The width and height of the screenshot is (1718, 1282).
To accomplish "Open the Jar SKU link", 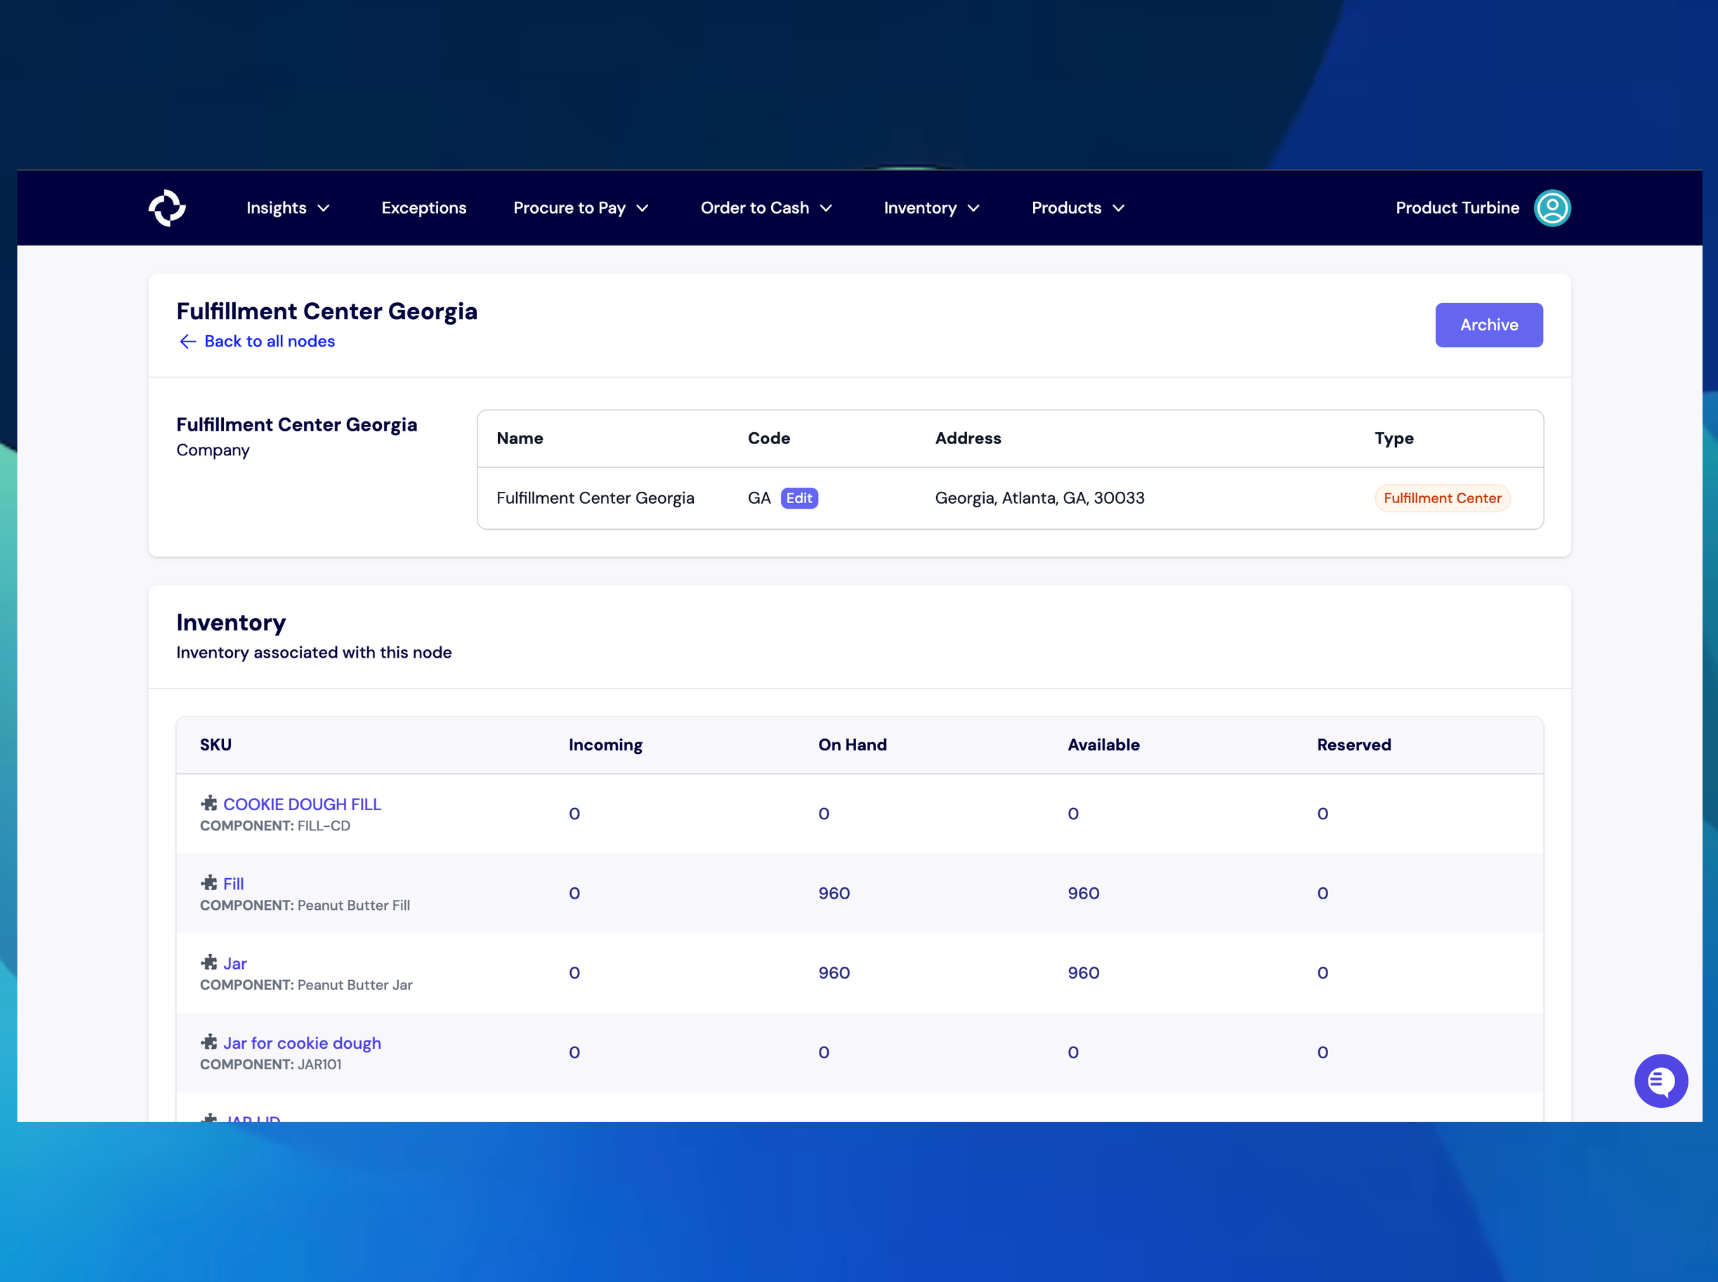I will [x=236, y=963].
